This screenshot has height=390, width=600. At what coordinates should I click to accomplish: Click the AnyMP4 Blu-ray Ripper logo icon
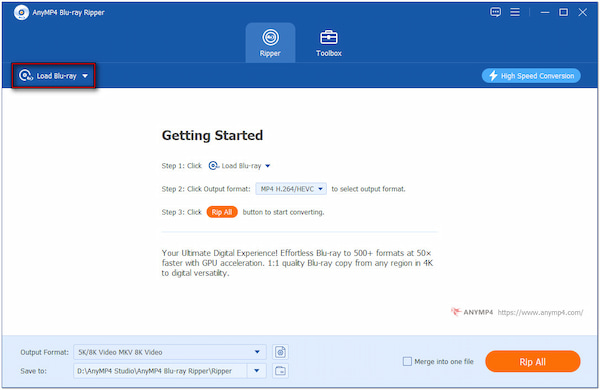[x=21, y=13]
